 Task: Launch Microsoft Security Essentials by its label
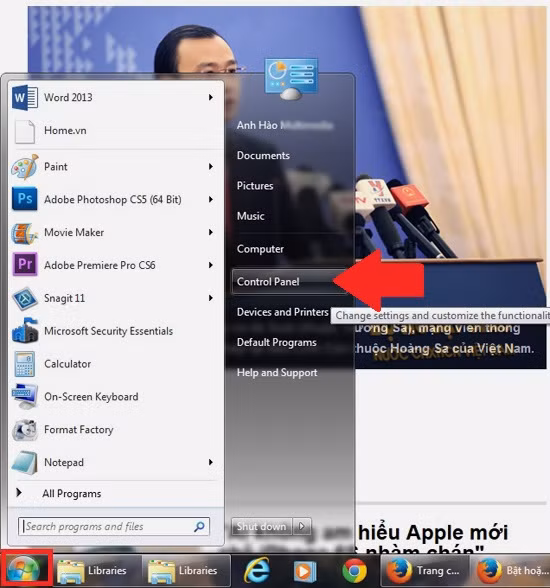tap(108, 331)
